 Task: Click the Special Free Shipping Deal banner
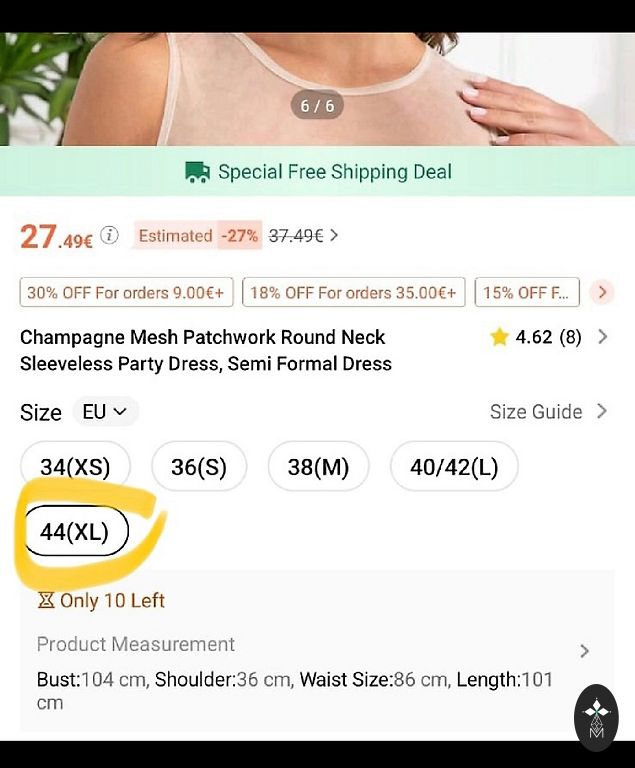click(x=318, y=172)
